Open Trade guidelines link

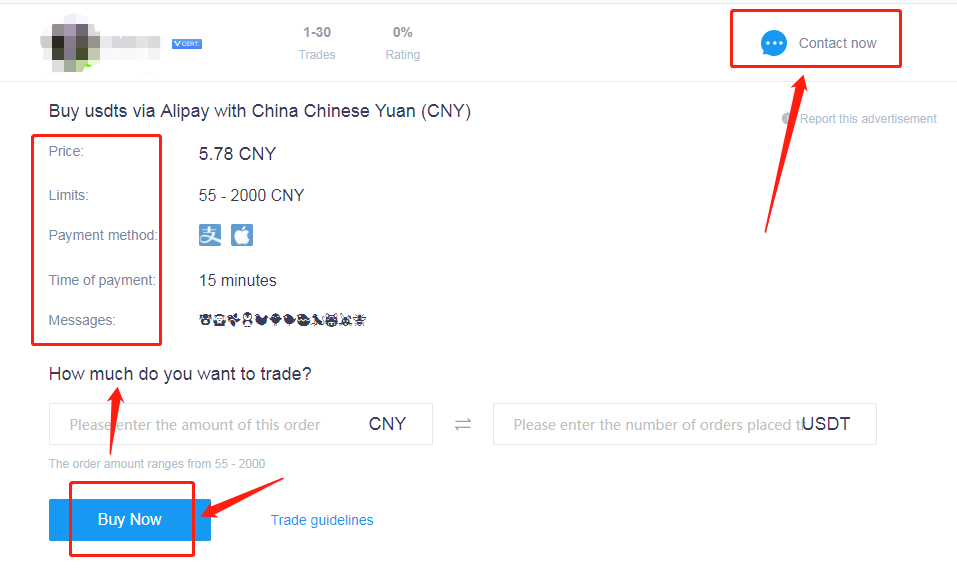click(322, 520)
